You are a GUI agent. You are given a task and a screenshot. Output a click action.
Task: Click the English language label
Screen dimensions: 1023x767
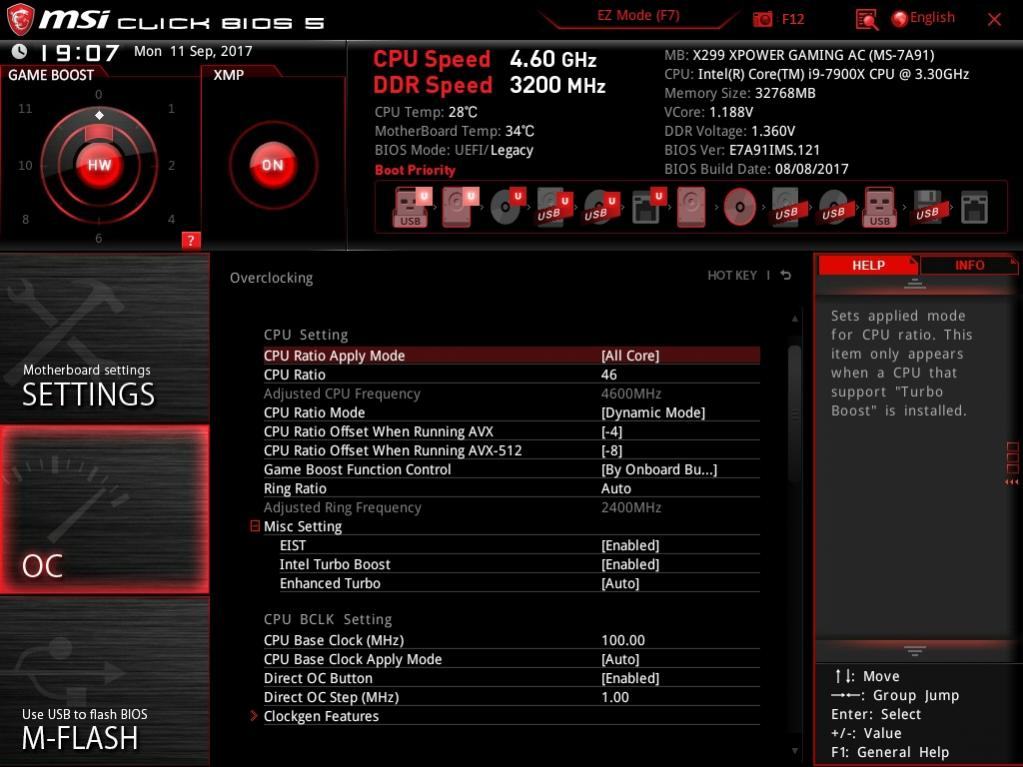click(932, 18)
